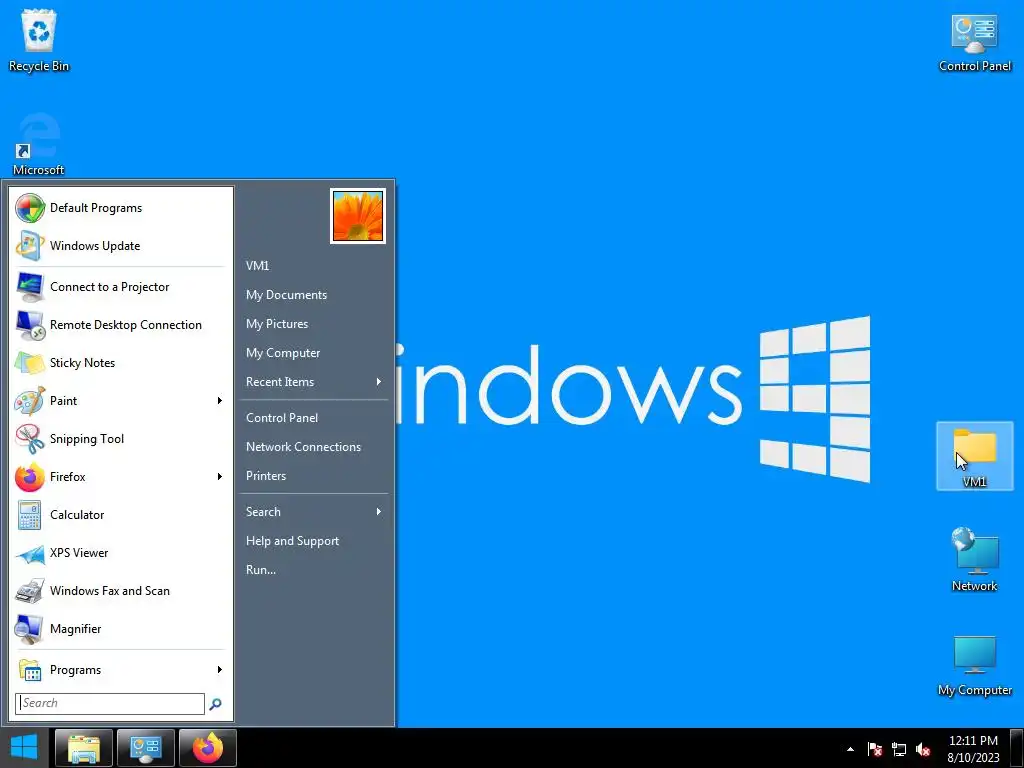Open File Explorer from taskbar
1024x768 pixels.
pyautogui.click(x=84, y=748)
